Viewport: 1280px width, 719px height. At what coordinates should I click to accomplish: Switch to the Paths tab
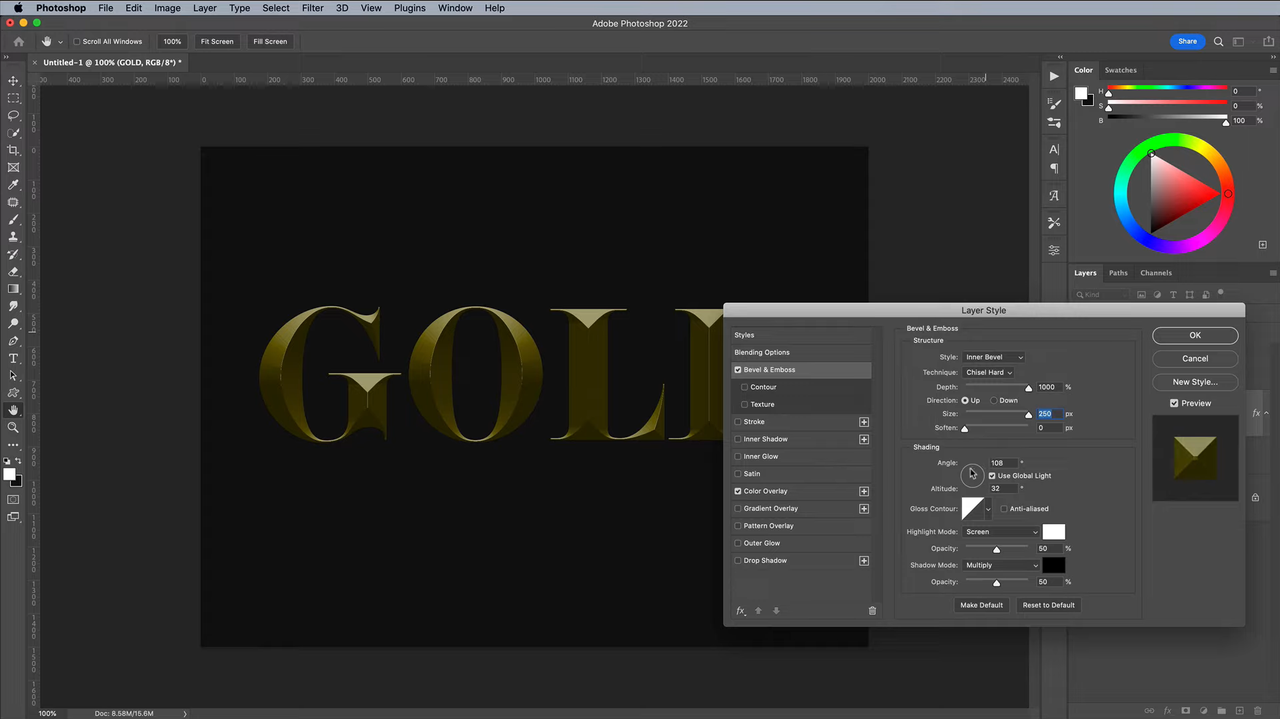[1118, 273]
